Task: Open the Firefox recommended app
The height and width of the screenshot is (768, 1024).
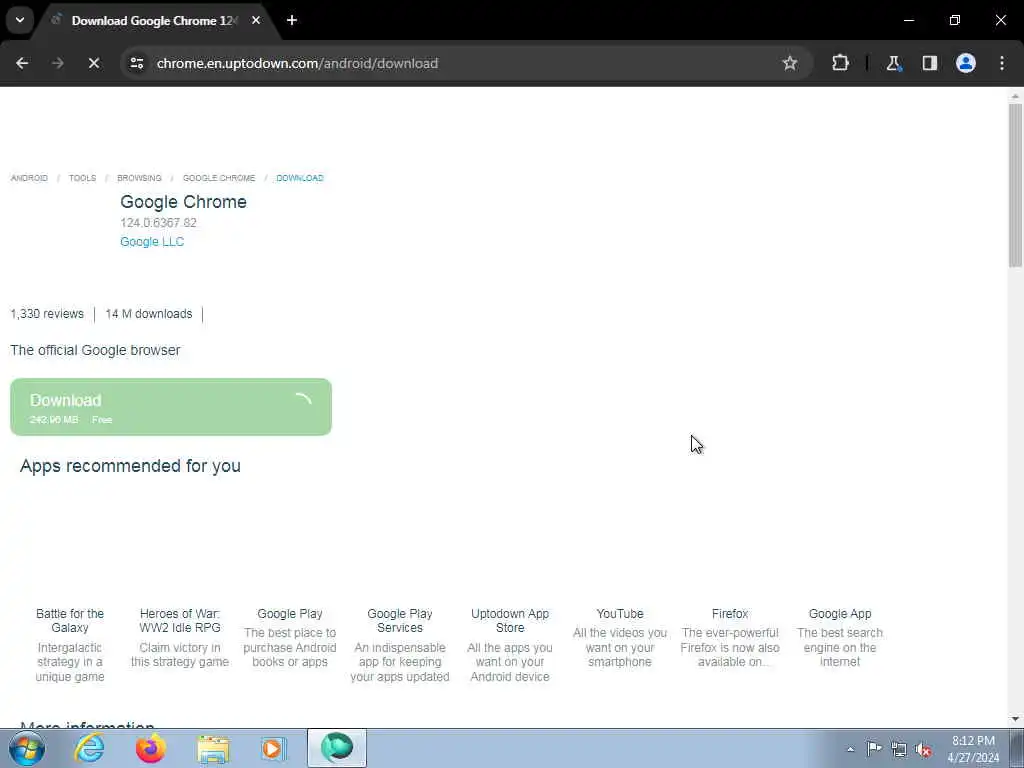Action: click(730, 614)
